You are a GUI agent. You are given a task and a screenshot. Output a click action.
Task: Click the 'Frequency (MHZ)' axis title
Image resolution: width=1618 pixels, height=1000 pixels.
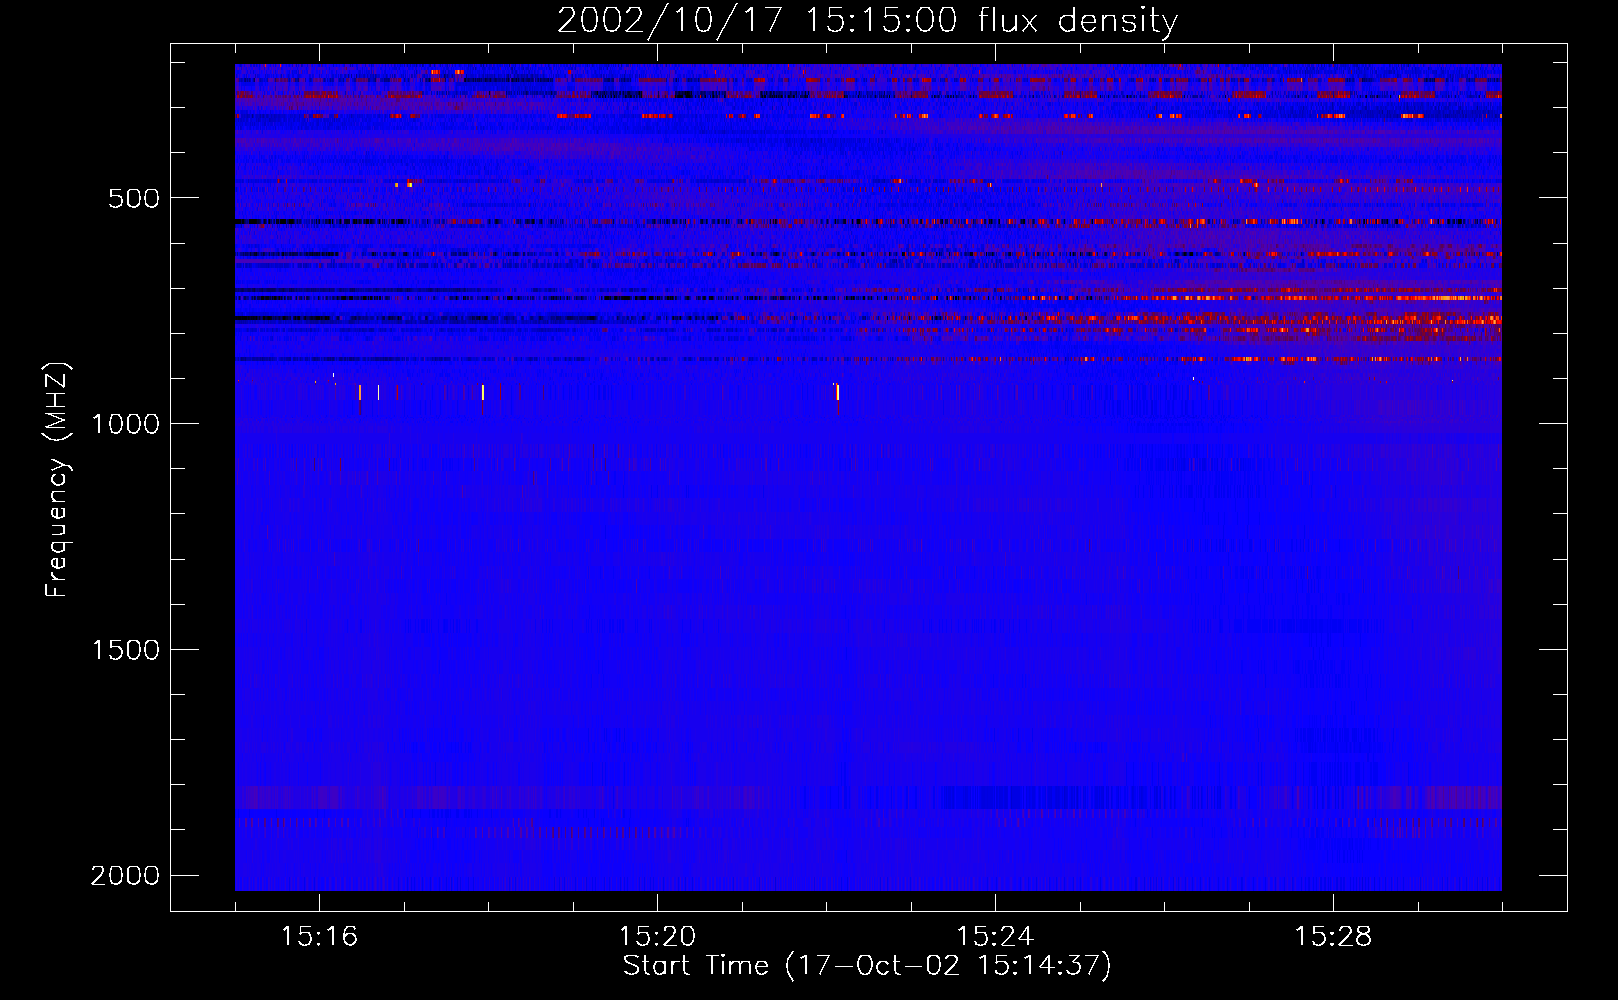pos(58,480)
